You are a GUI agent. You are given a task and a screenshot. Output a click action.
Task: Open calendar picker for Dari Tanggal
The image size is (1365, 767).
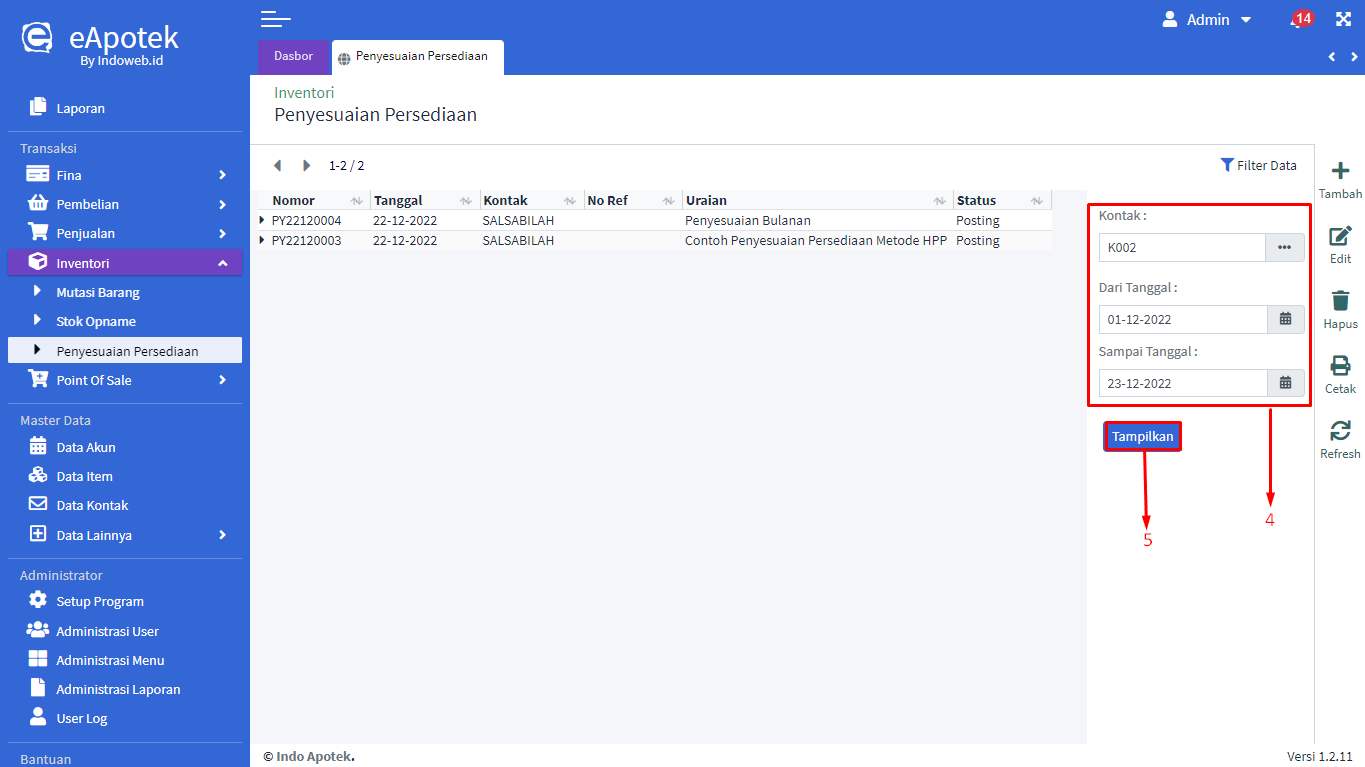point(1286,320)
